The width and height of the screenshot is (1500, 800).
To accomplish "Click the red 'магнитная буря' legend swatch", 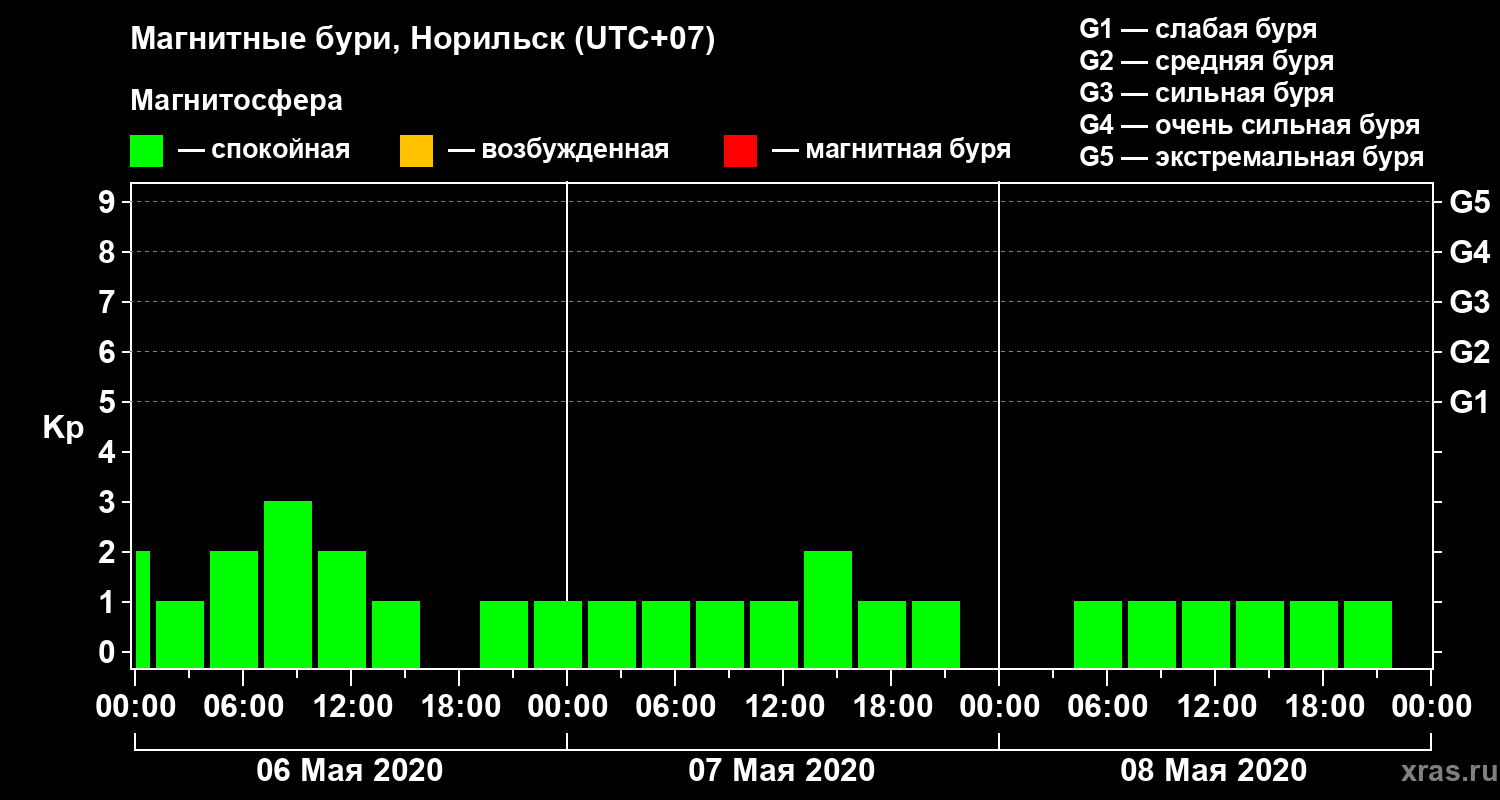I will point(740,151).
